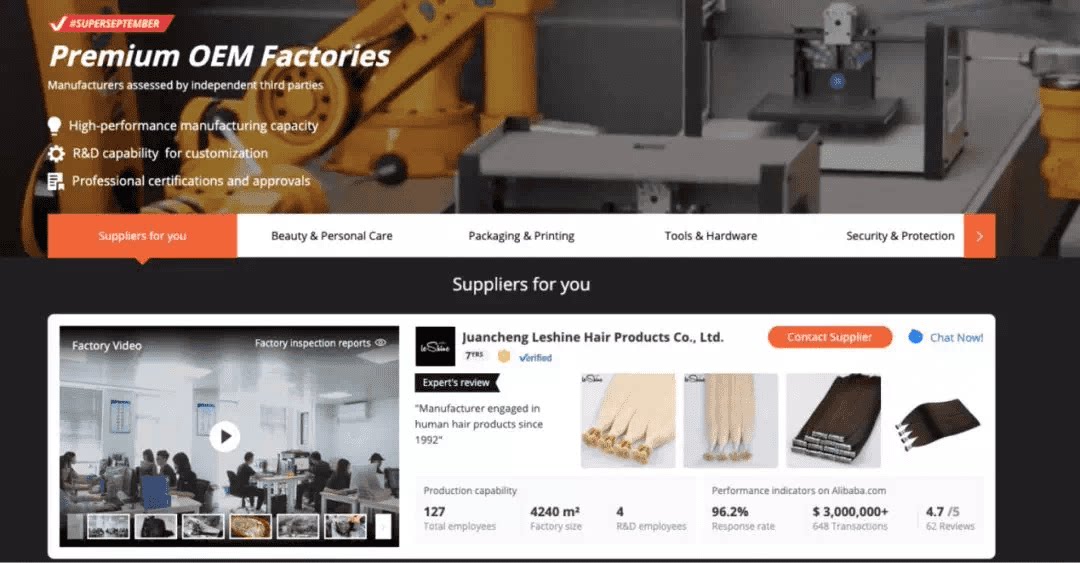The width and height of the screenshot is (1080, 563).
Task: Open Factory inspection reports eye icon
Action: (x=380, y=342)
